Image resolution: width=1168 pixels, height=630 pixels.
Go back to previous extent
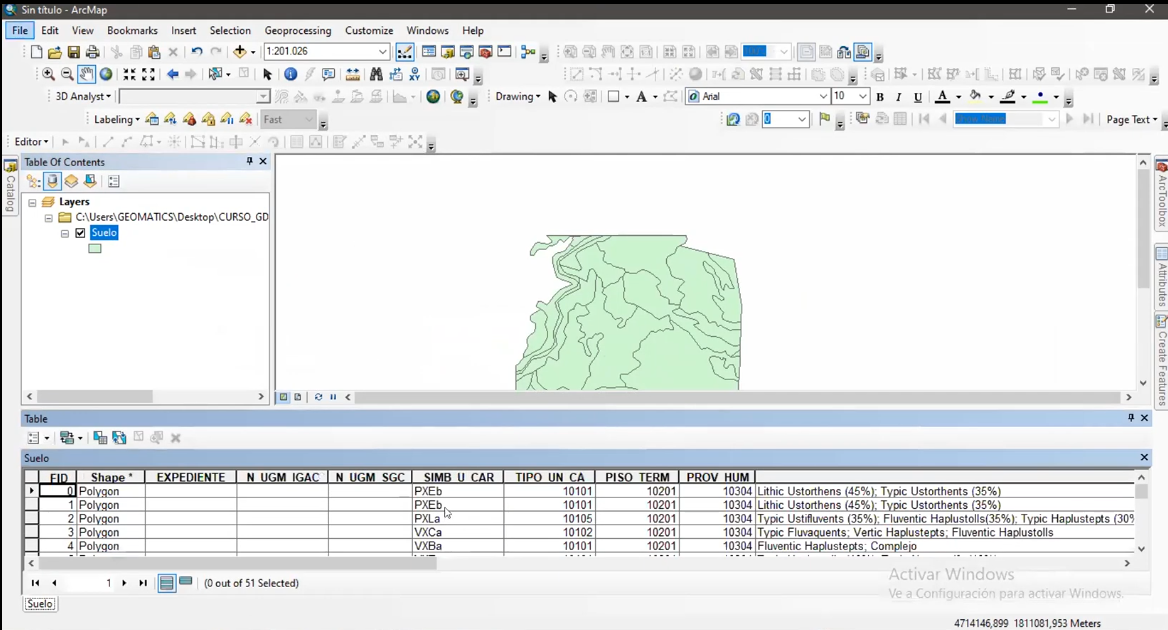(x=172, y=75)
